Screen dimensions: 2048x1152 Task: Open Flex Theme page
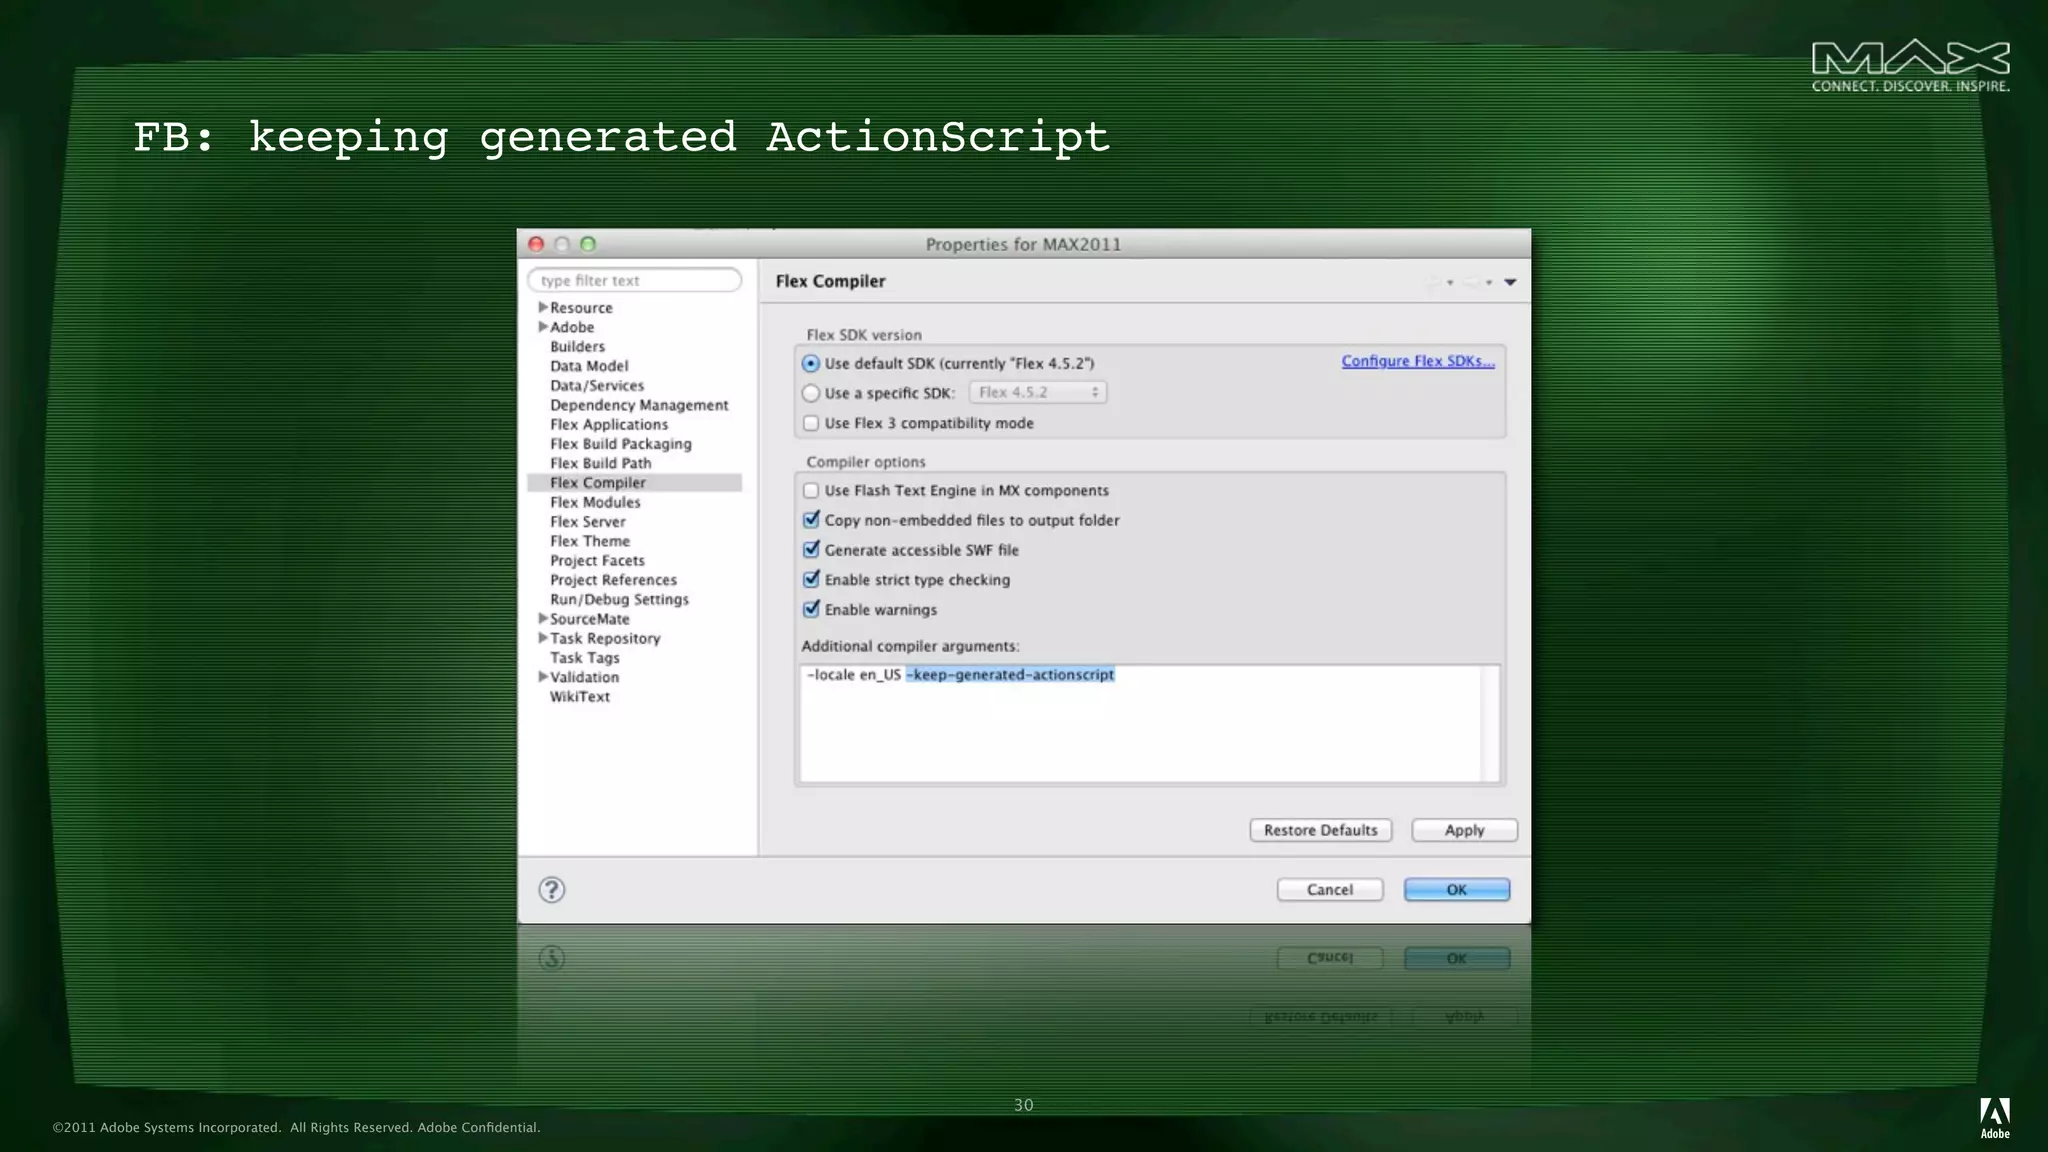(x=590, y=541)
